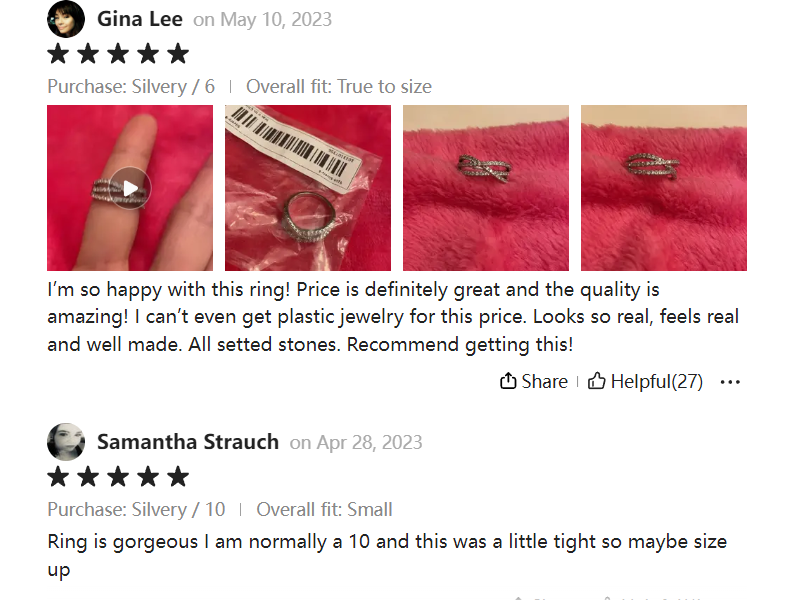
Task: Click the 'Purchase: Silvery / 10' text
Action: pyautogui.click(x=136, y=510)
